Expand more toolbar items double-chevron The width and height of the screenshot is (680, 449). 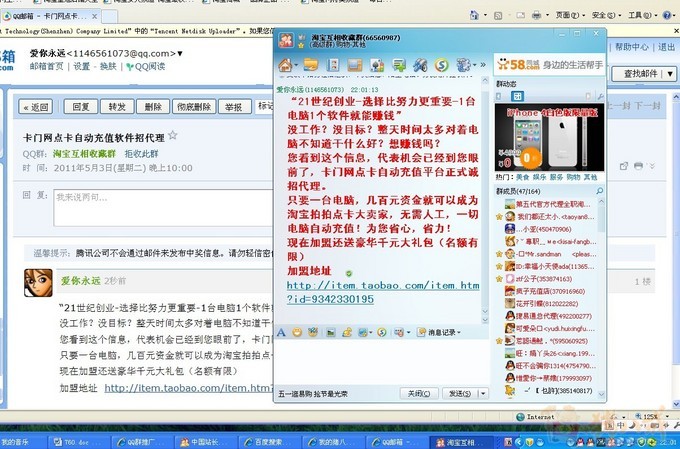point(483,65)
